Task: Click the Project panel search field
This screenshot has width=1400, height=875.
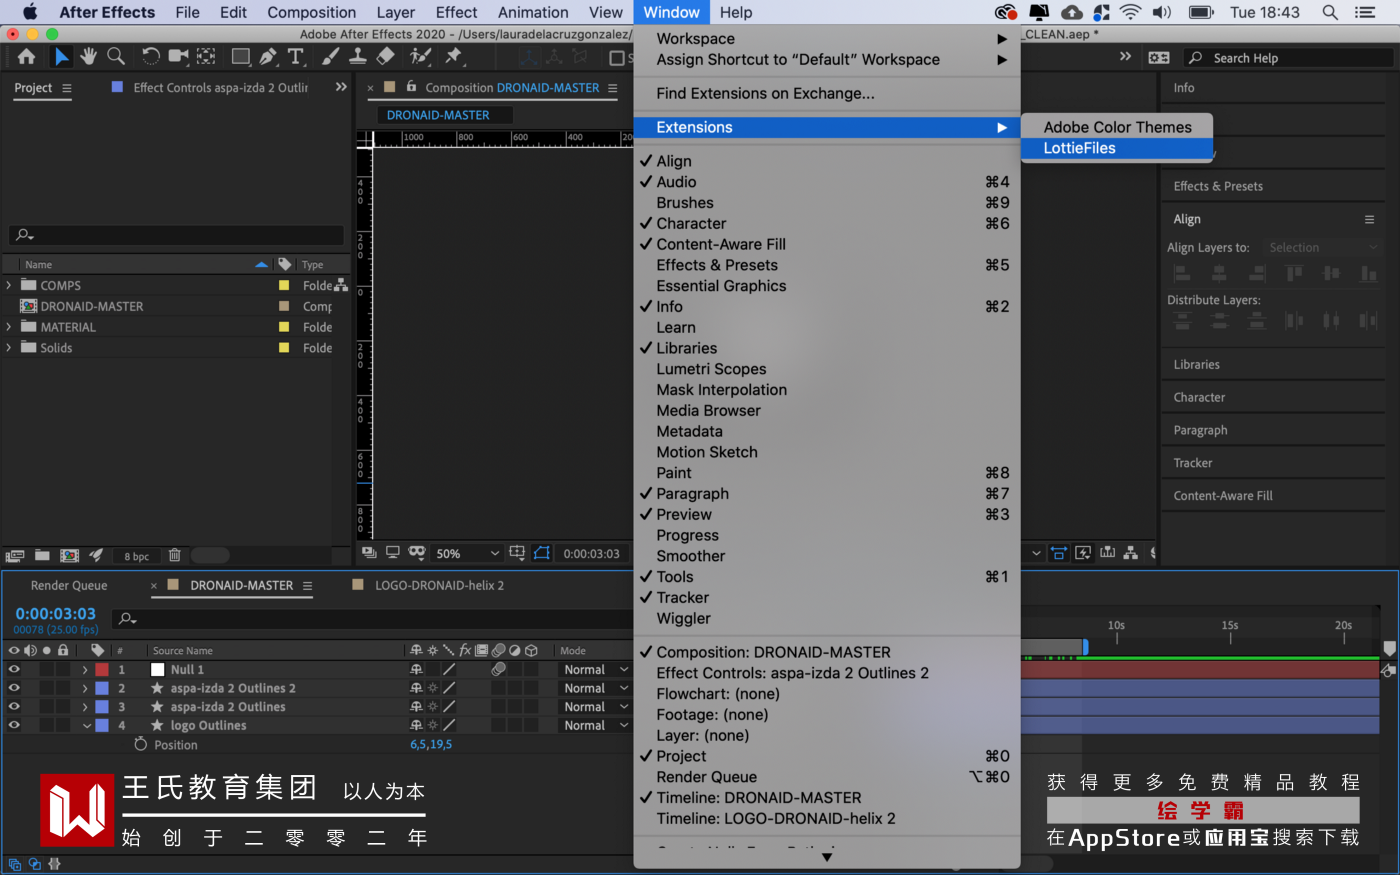Action: 176,235
